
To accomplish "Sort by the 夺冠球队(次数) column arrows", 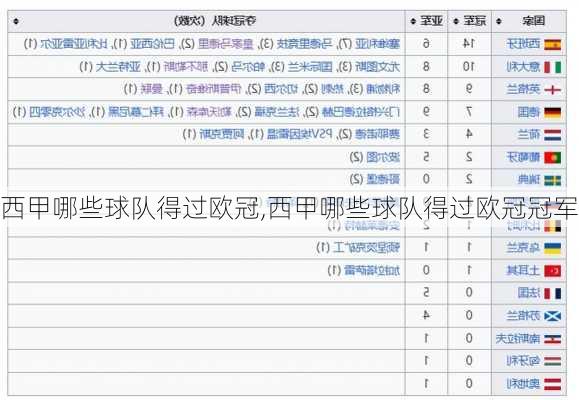I will (16, 21).
